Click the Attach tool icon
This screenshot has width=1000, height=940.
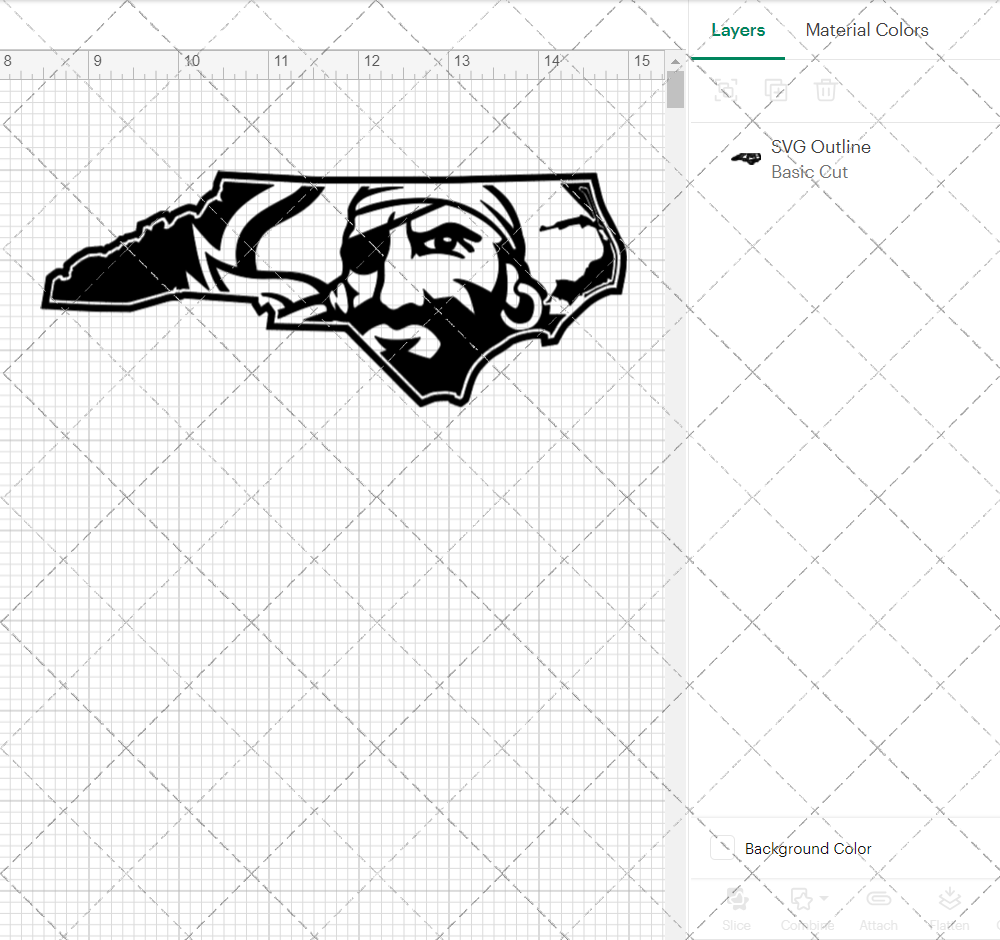coord(878,899)
